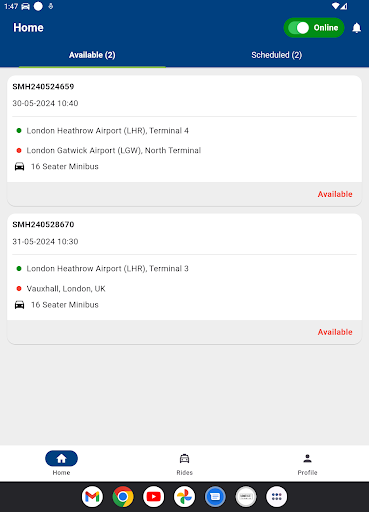Click Available on the Gatwick ride

pyautogui.click(x=335, y=194)
